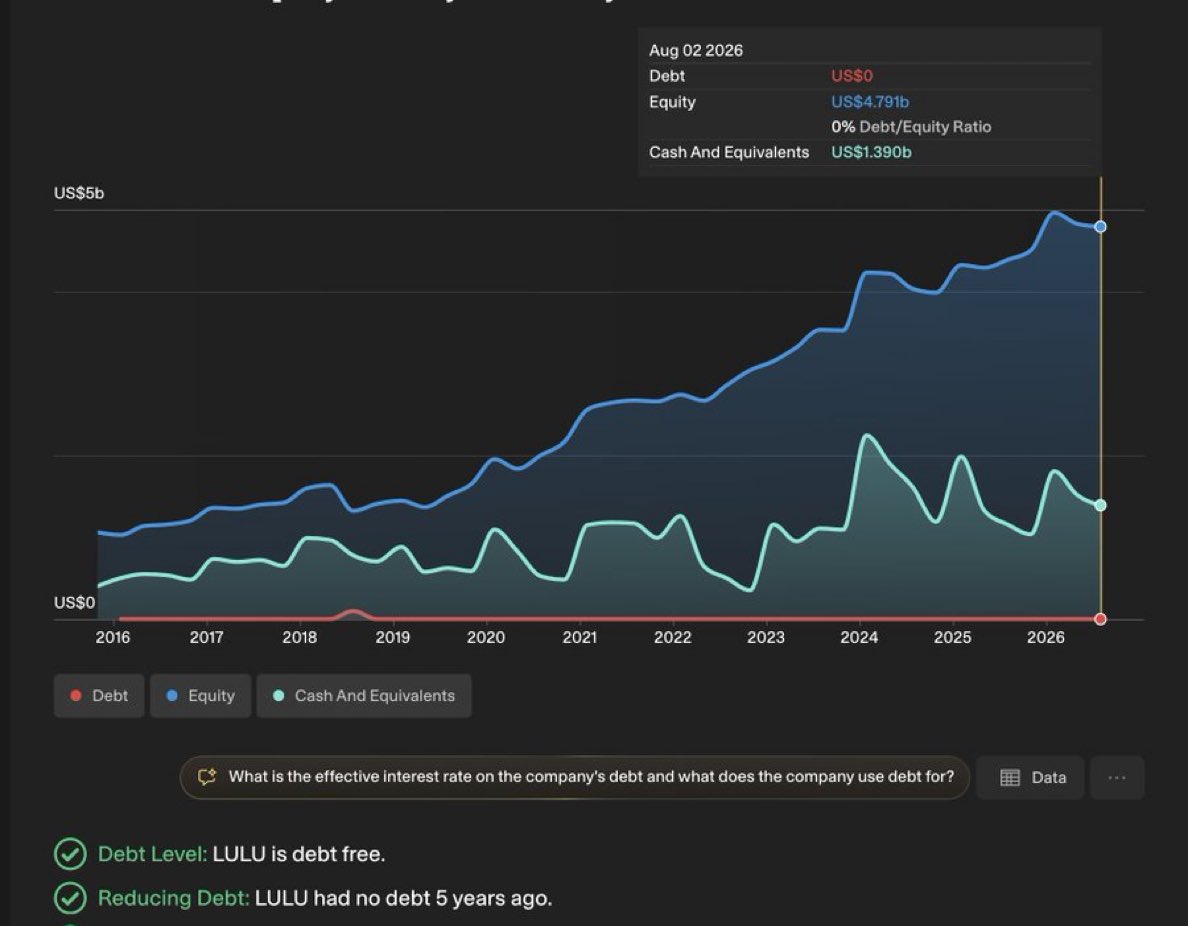Click the 'LULU is debt free.' statement

[x=299, y=854]
